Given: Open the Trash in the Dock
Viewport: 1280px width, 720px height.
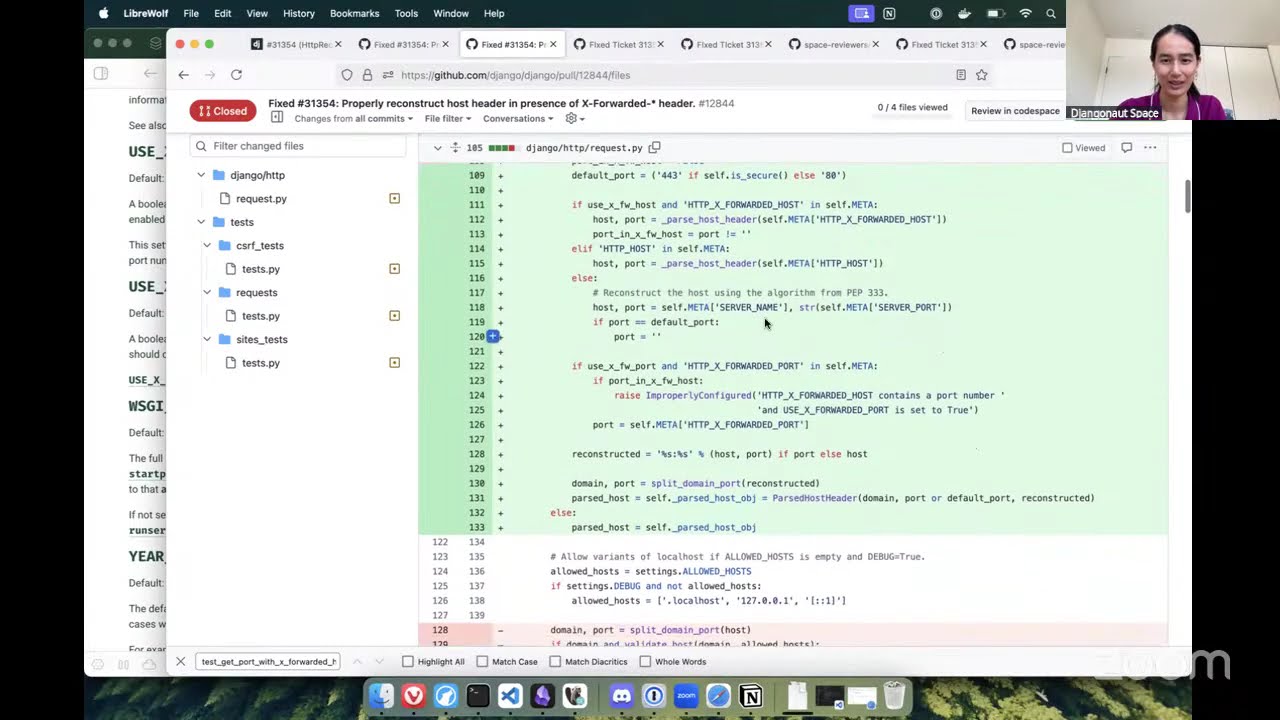Looking at the screenshot, I should coord(894,695).
